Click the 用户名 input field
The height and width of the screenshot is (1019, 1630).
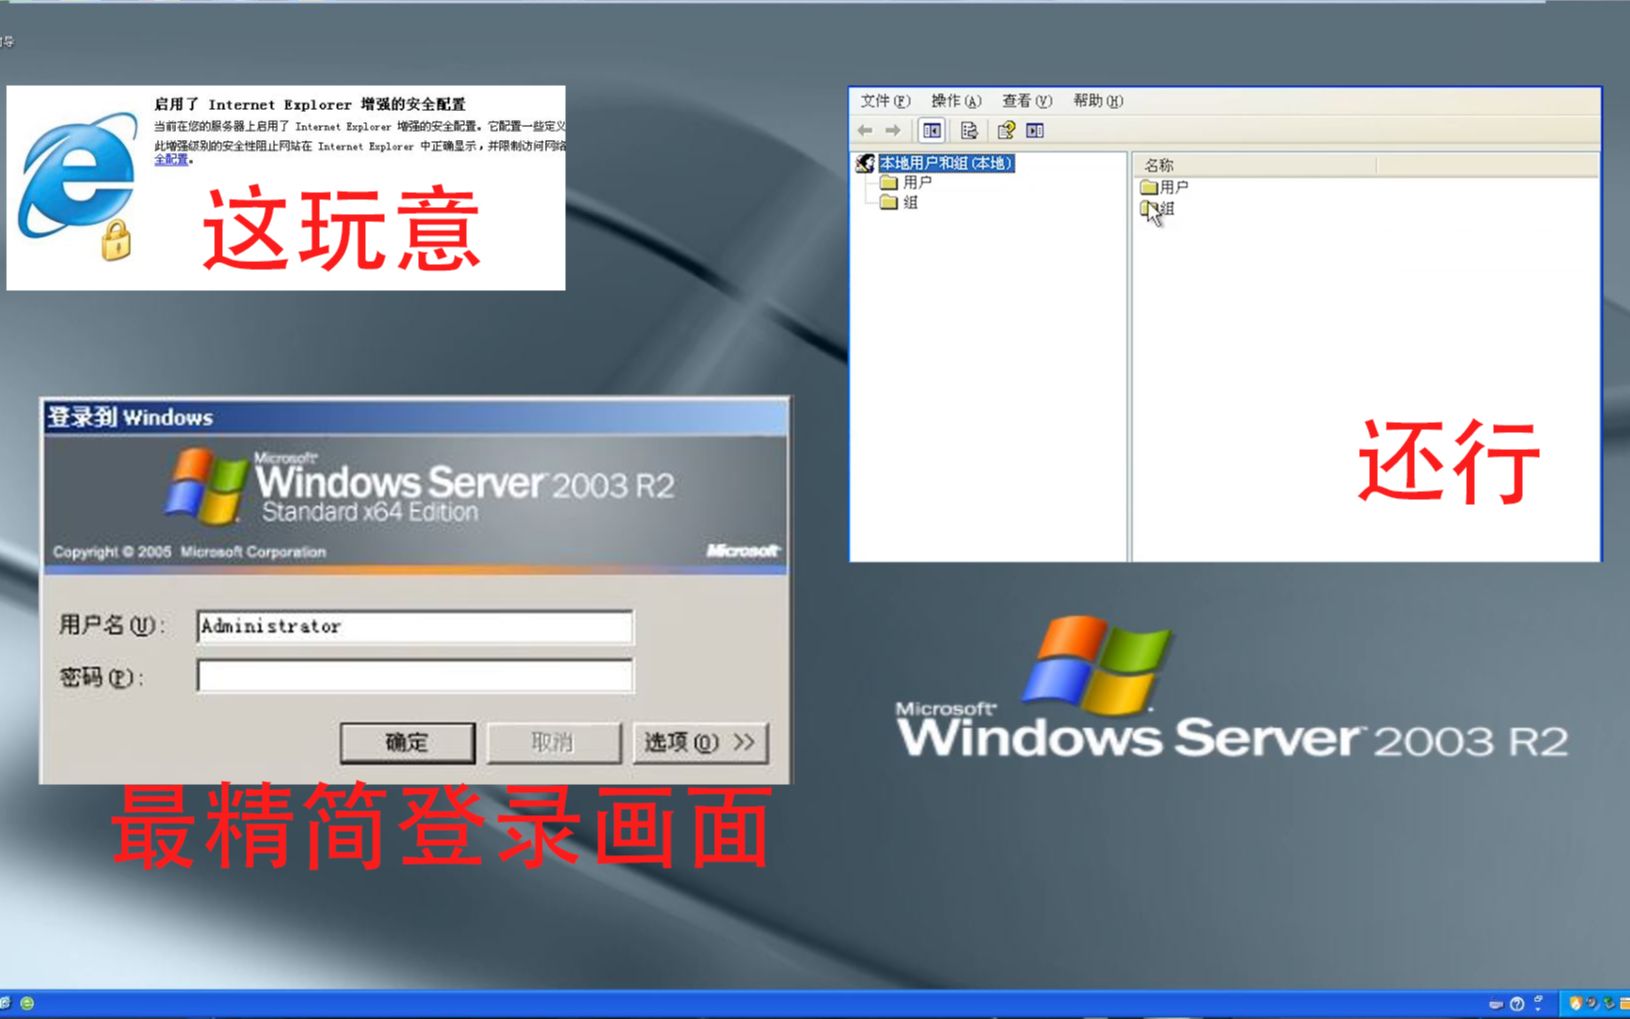tap(415, 626)
